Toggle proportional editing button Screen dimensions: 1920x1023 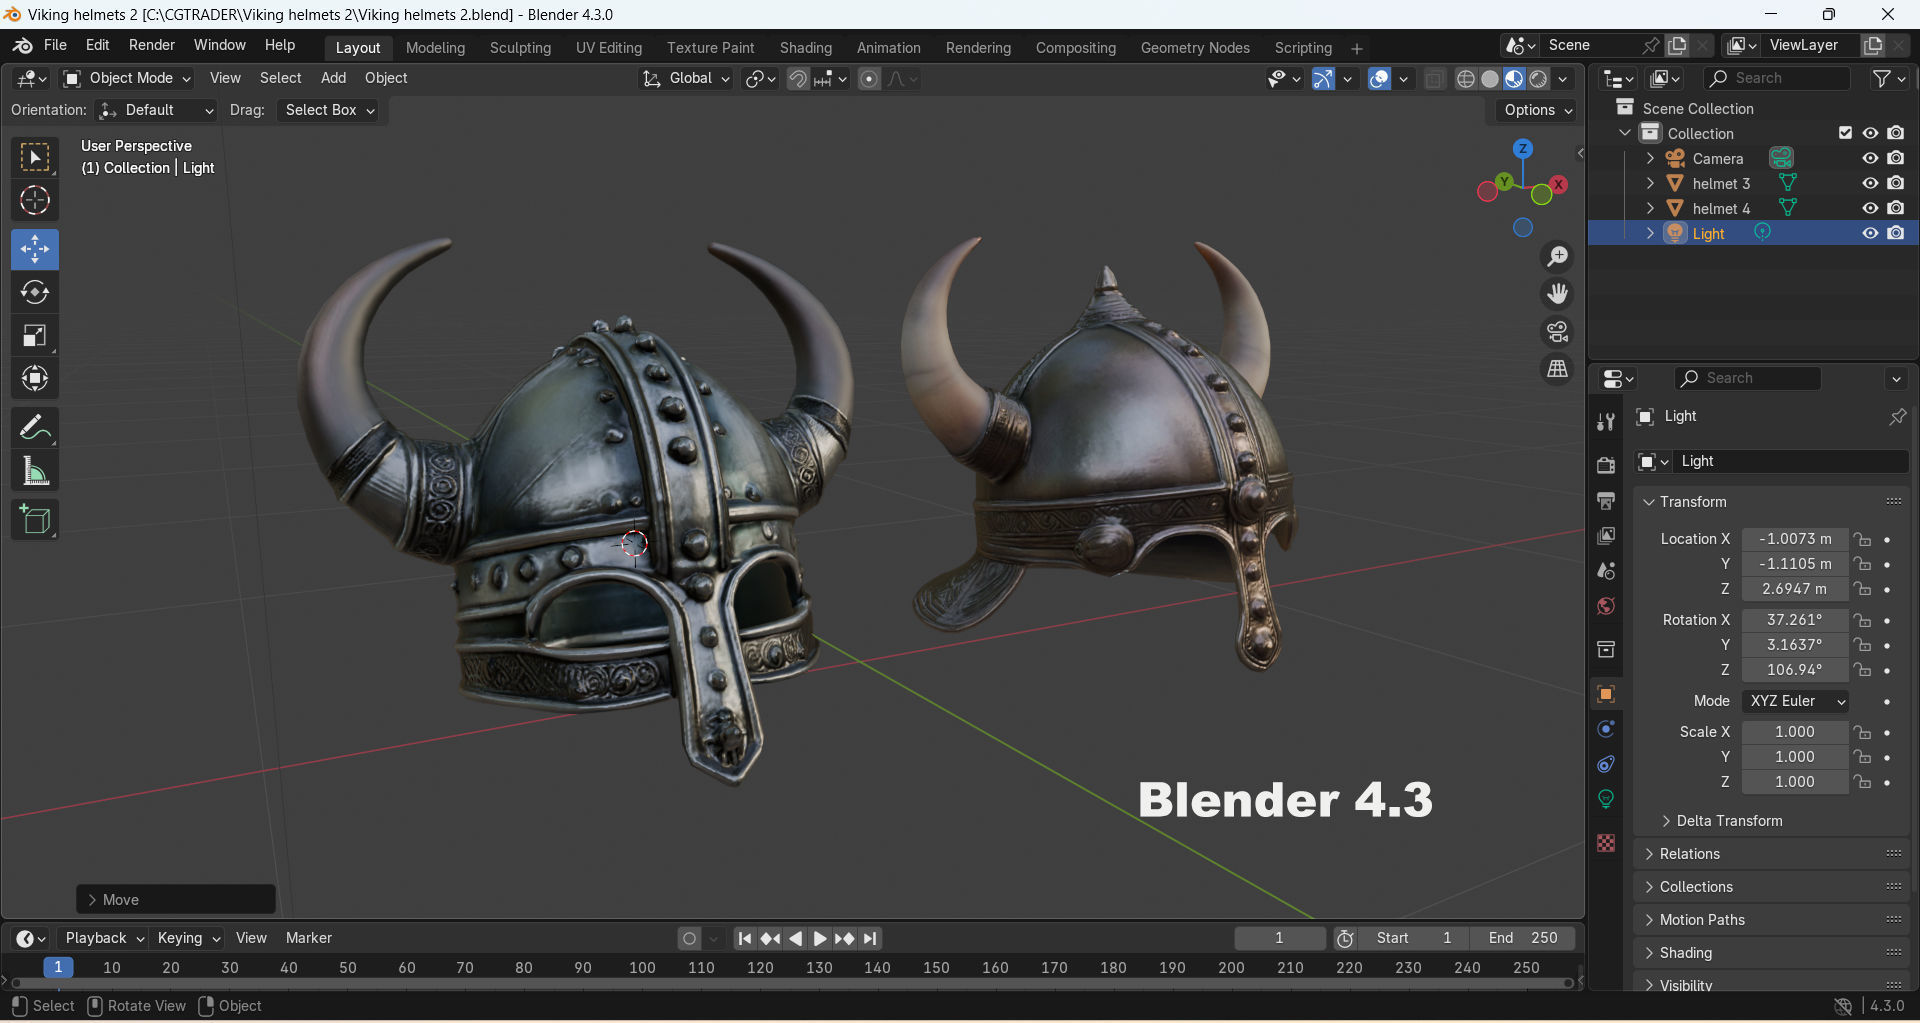click(870, 79)
